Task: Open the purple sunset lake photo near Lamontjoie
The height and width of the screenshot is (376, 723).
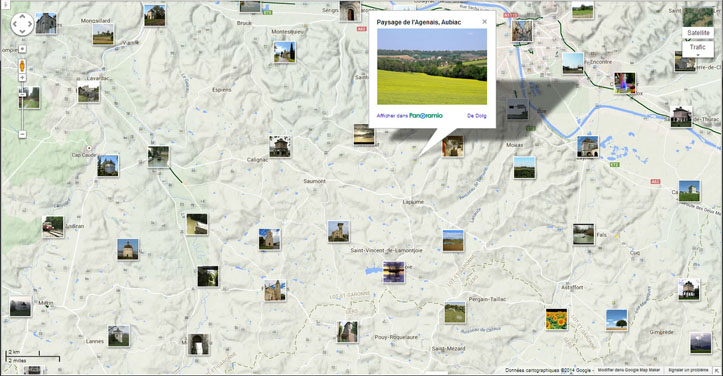Action: coord(394,272)
